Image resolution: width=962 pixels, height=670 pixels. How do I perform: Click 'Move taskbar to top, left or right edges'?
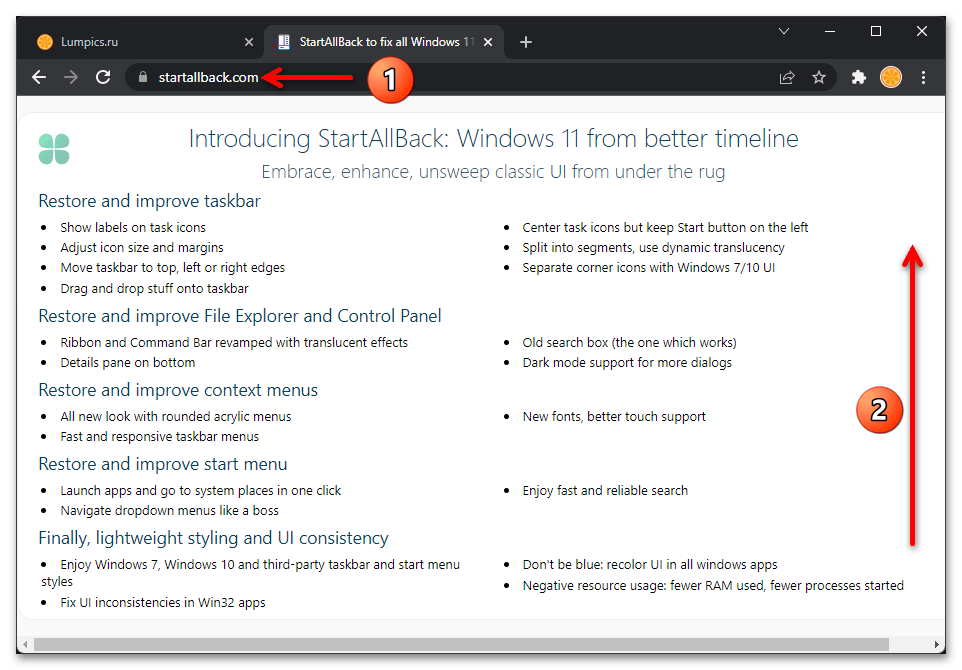click(172, 268)
